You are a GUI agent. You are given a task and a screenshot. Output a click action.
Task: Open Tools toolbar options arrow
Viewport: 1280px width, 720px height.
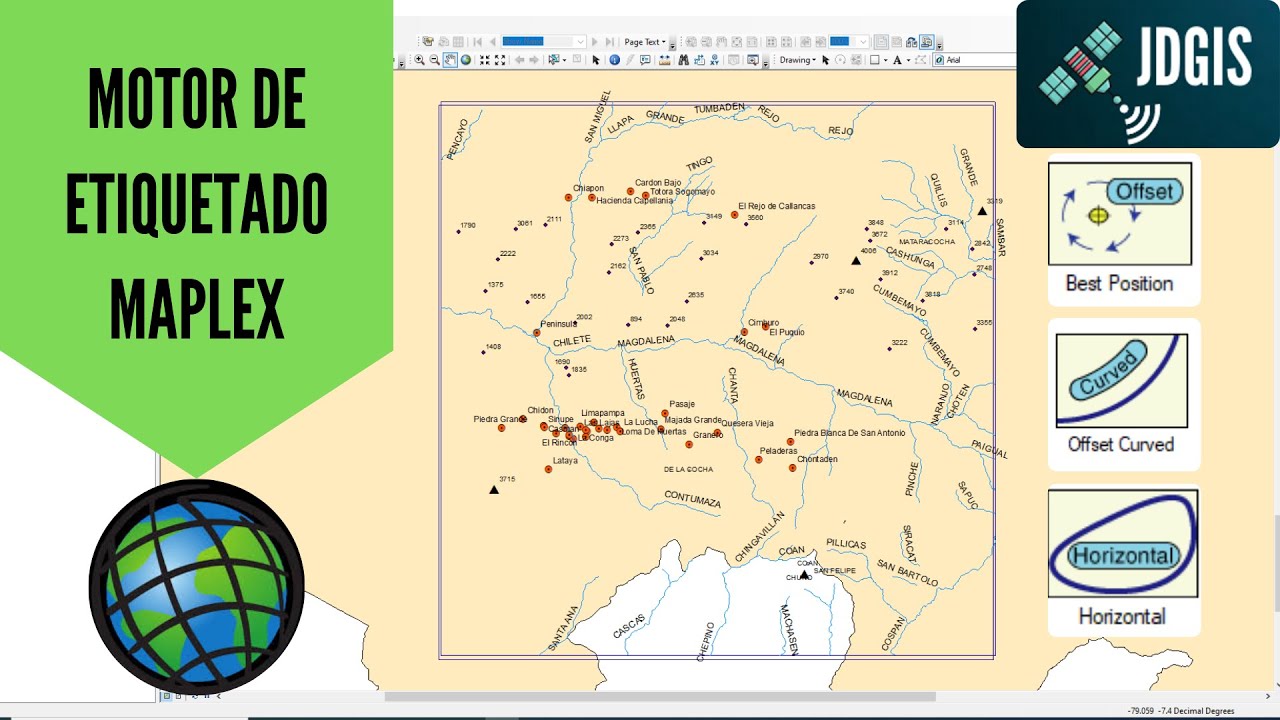[765, 63]
